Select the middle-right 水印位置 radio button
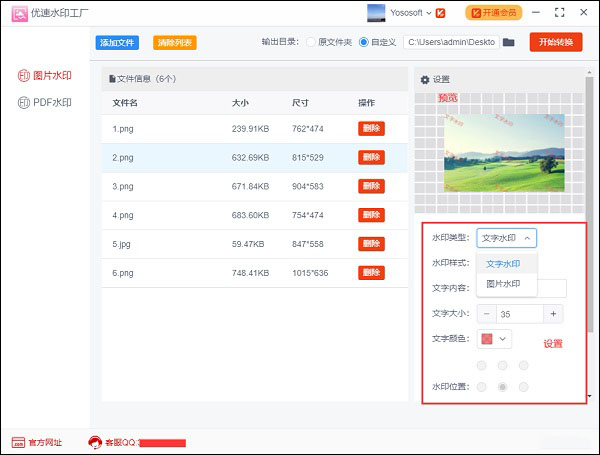The width and height of the screenshot is (600, 455). coord(523,387)
